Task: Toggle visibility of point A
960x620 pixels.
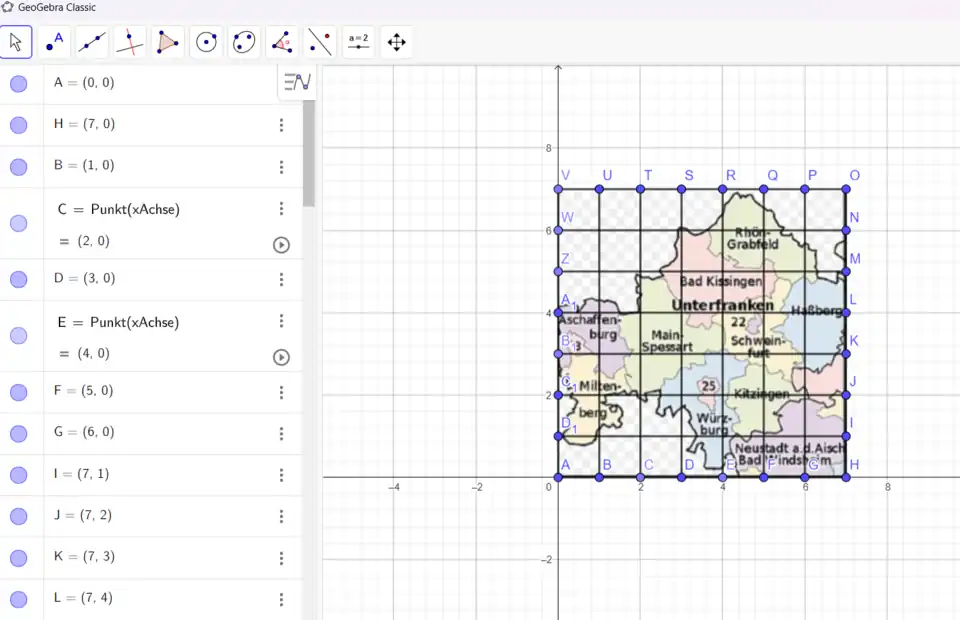Action: point(18,84)
